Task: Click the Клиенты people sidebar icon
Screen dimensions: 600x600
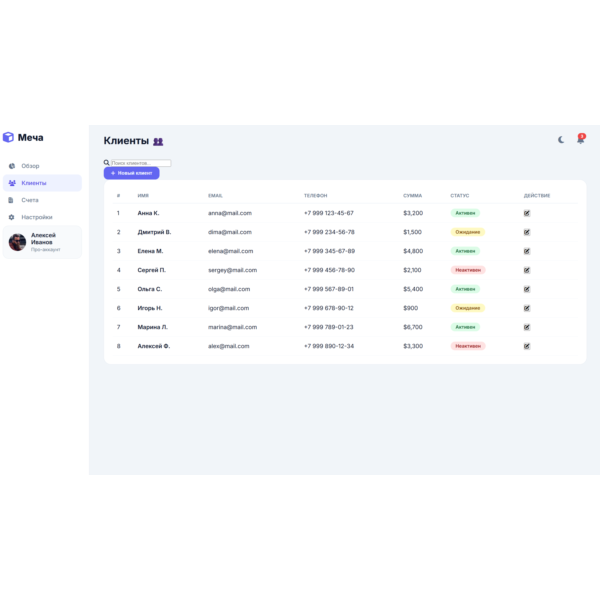Action: pyautogui.click(x=12, y=183)
